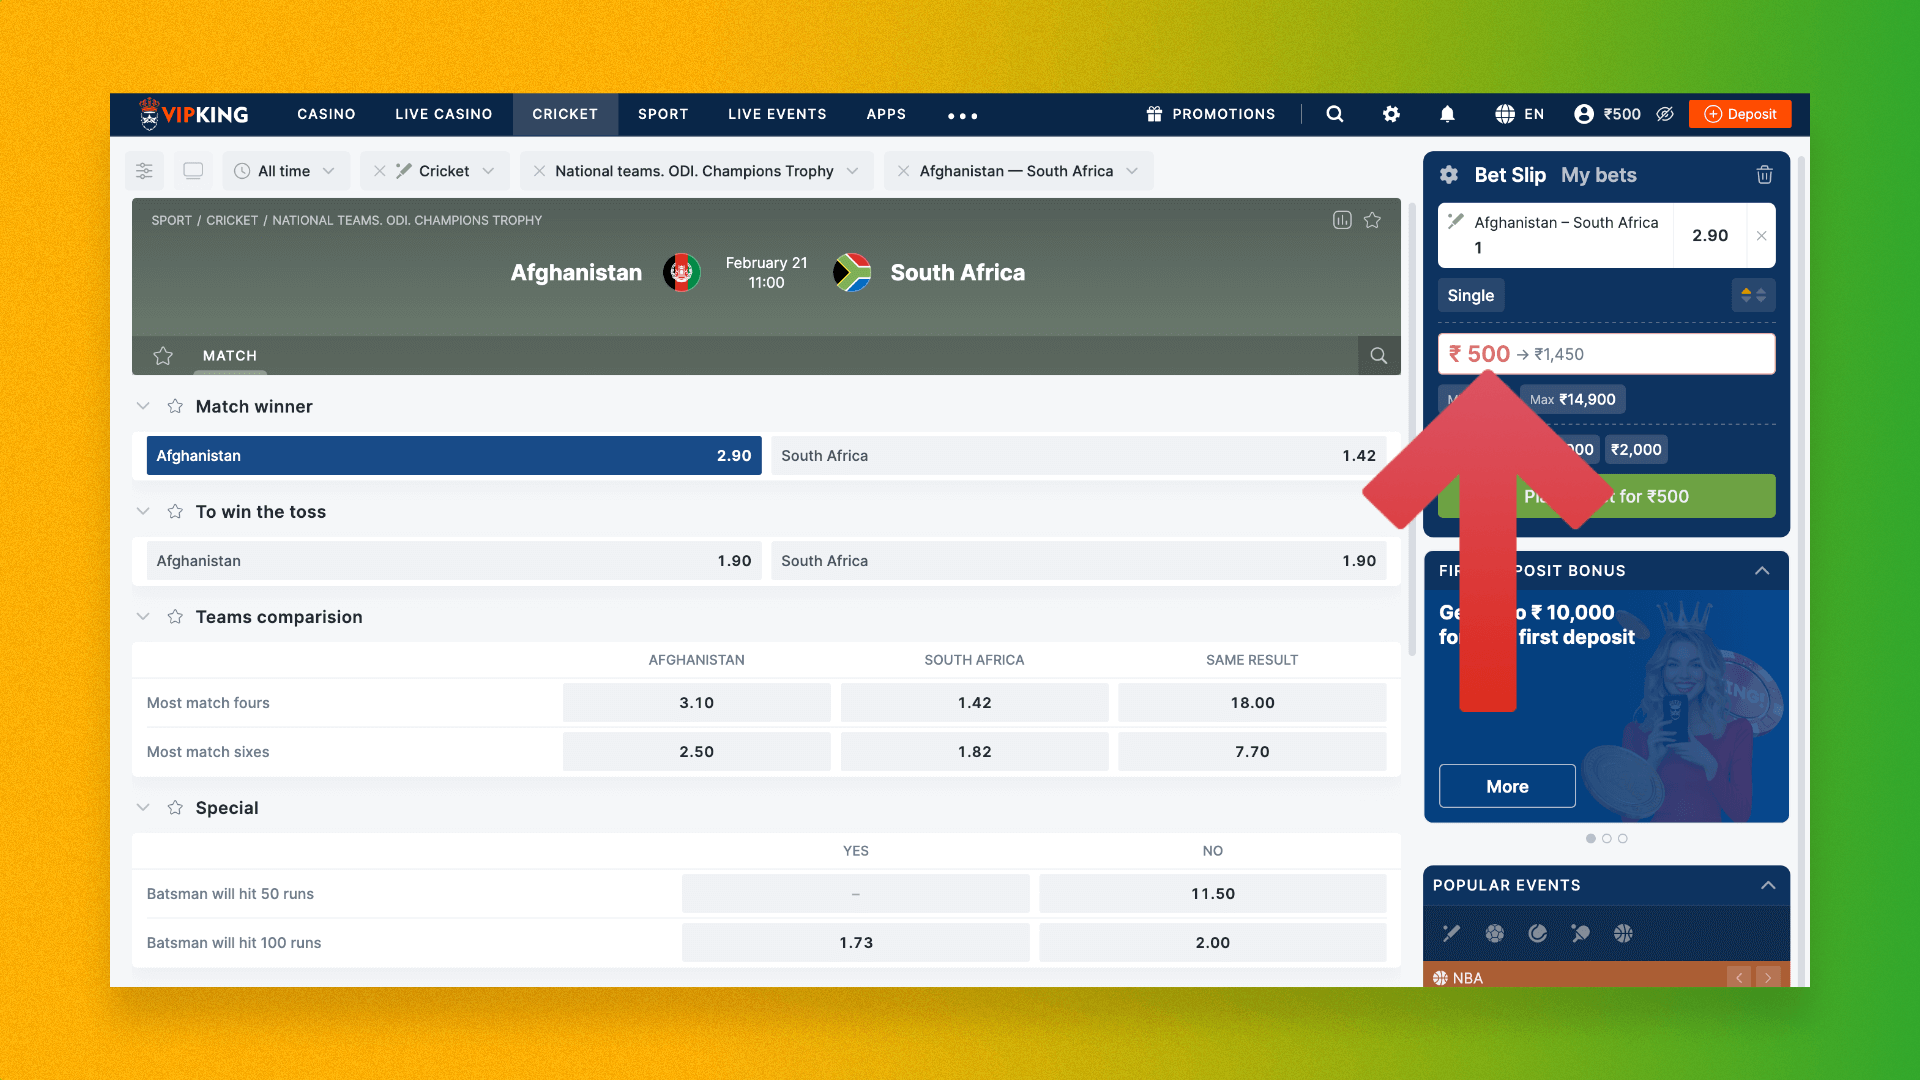Click the CRICKET tab in top navigation

tap(564, 113)
